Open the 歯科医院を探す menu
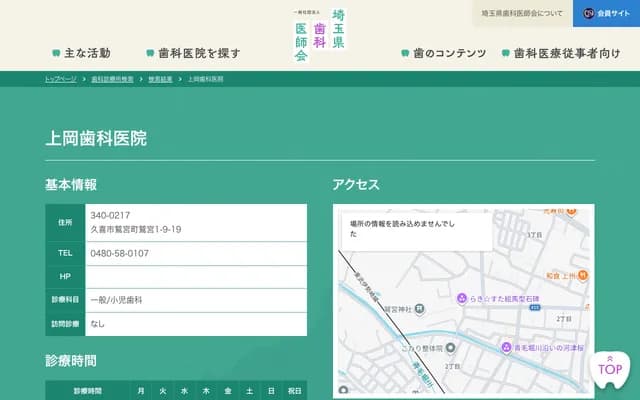This screenshot has width=640, height=400. (x=193, y=53)
